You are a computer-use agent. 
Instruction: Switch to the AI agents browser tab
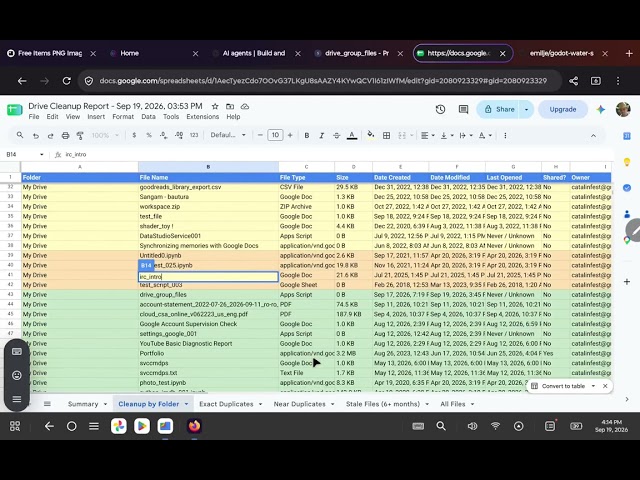point(254,53)
